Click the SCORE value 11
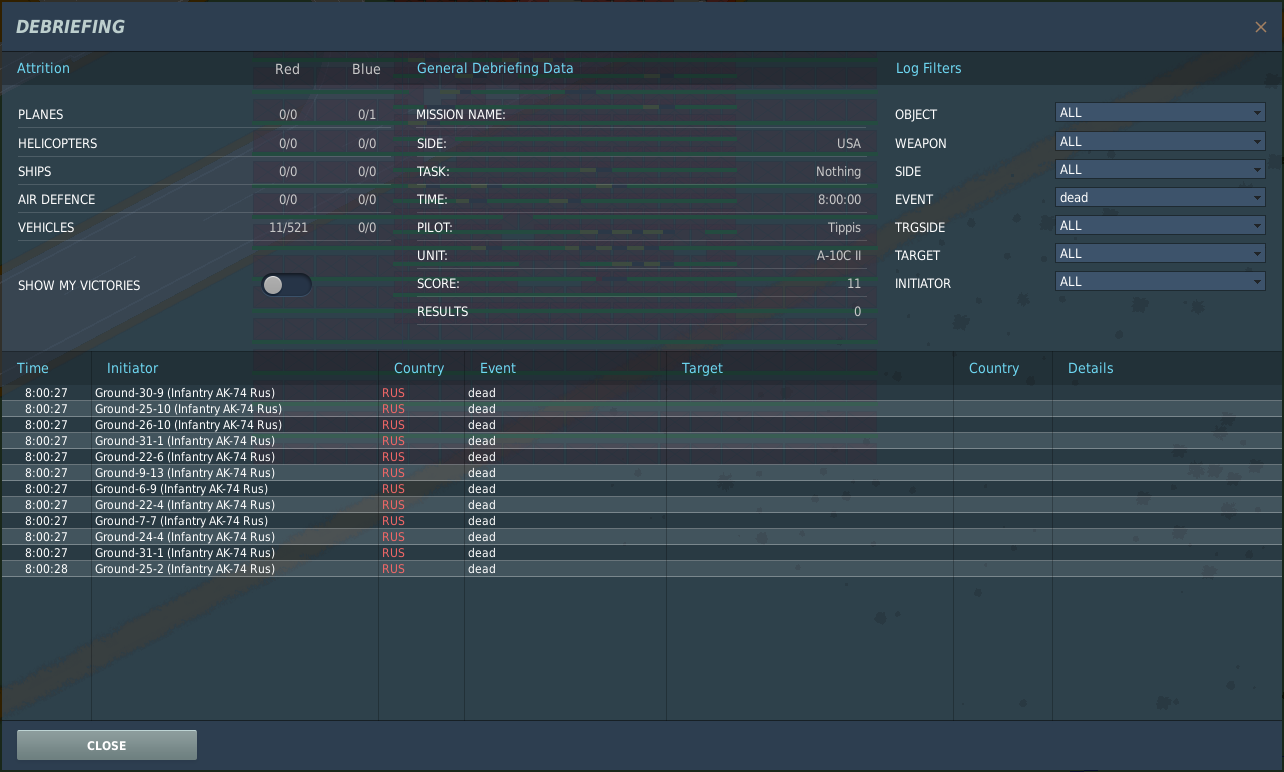 pos(854,283)
